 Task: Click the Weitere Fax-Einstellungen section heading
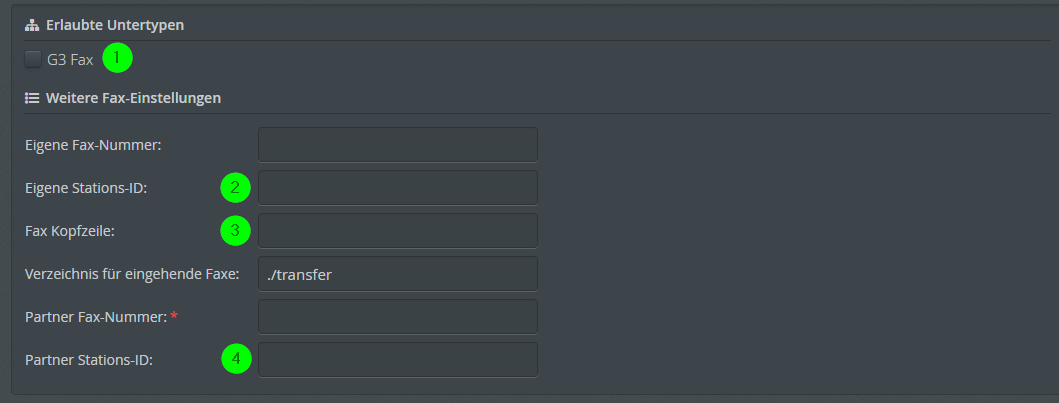click(x=133, y=98)
